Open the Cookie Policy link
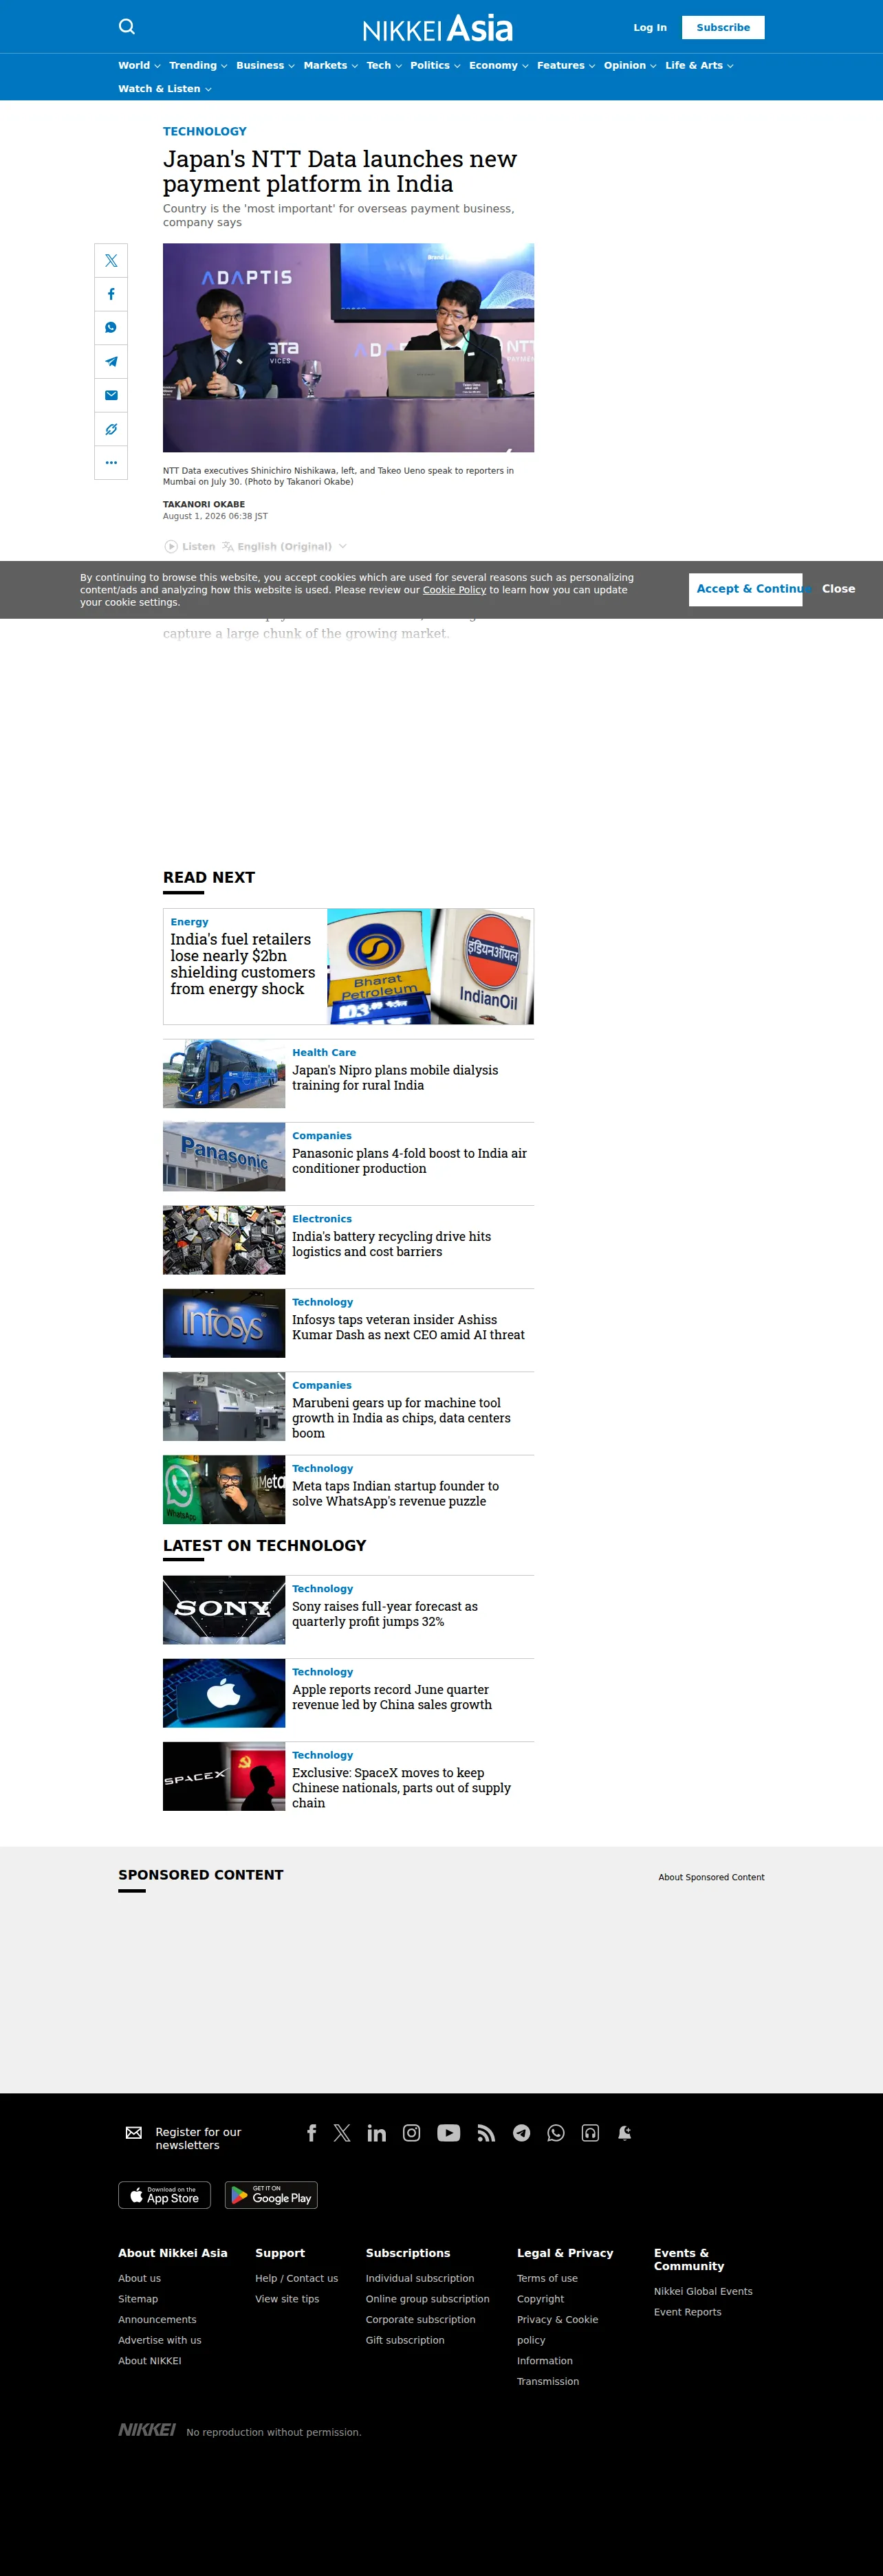The image size is (883, 2576). [x=454, y=590]
